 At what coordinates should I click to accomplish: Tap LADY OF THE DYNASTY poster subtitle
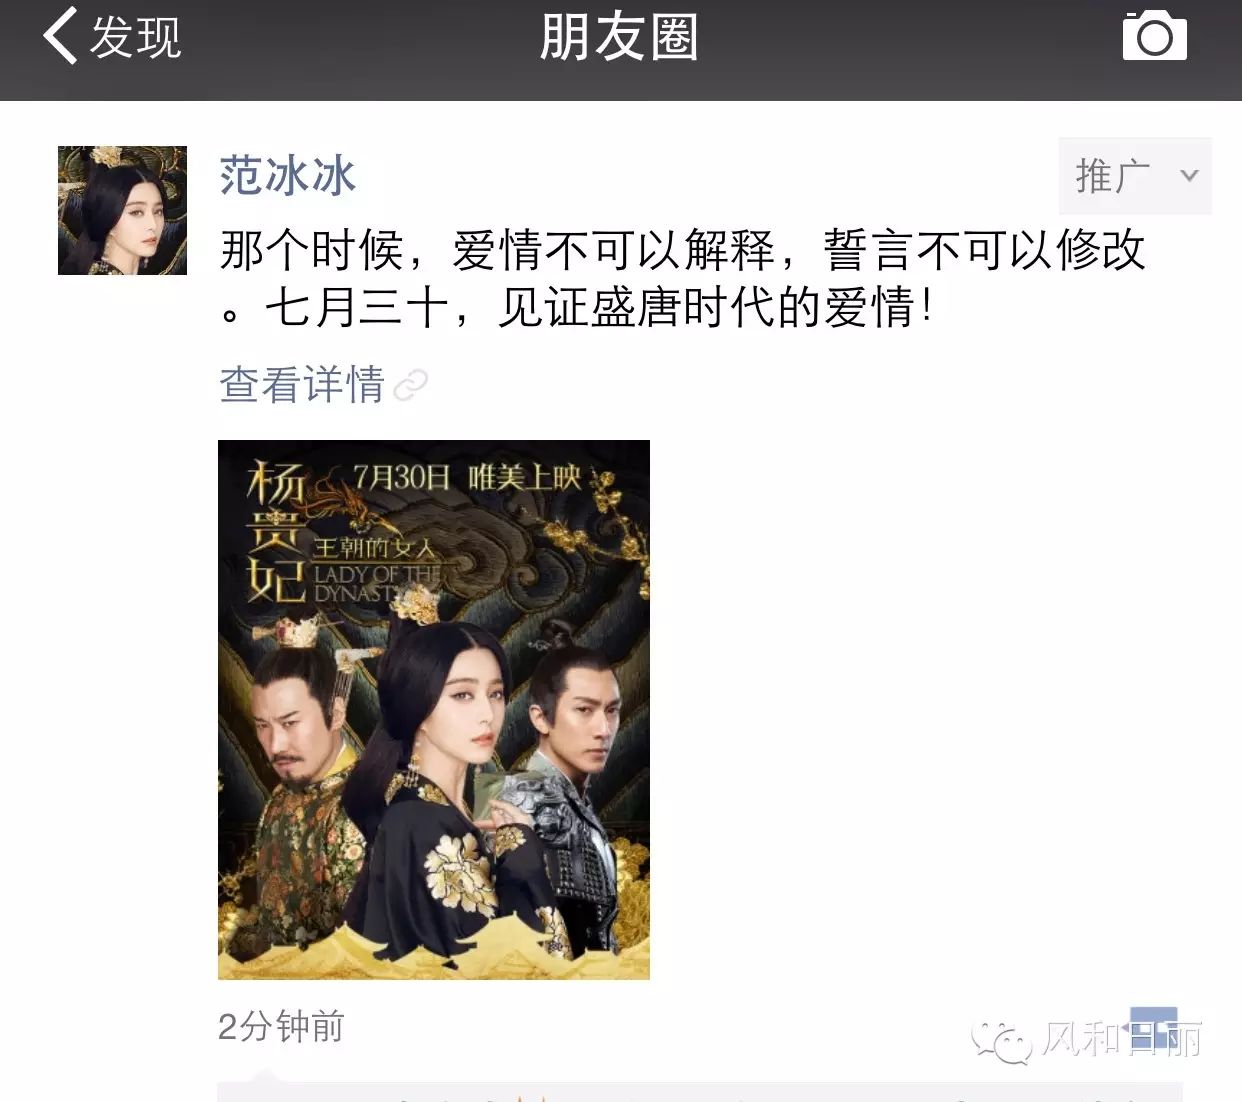pyautogui.click(x=376, y=583)
